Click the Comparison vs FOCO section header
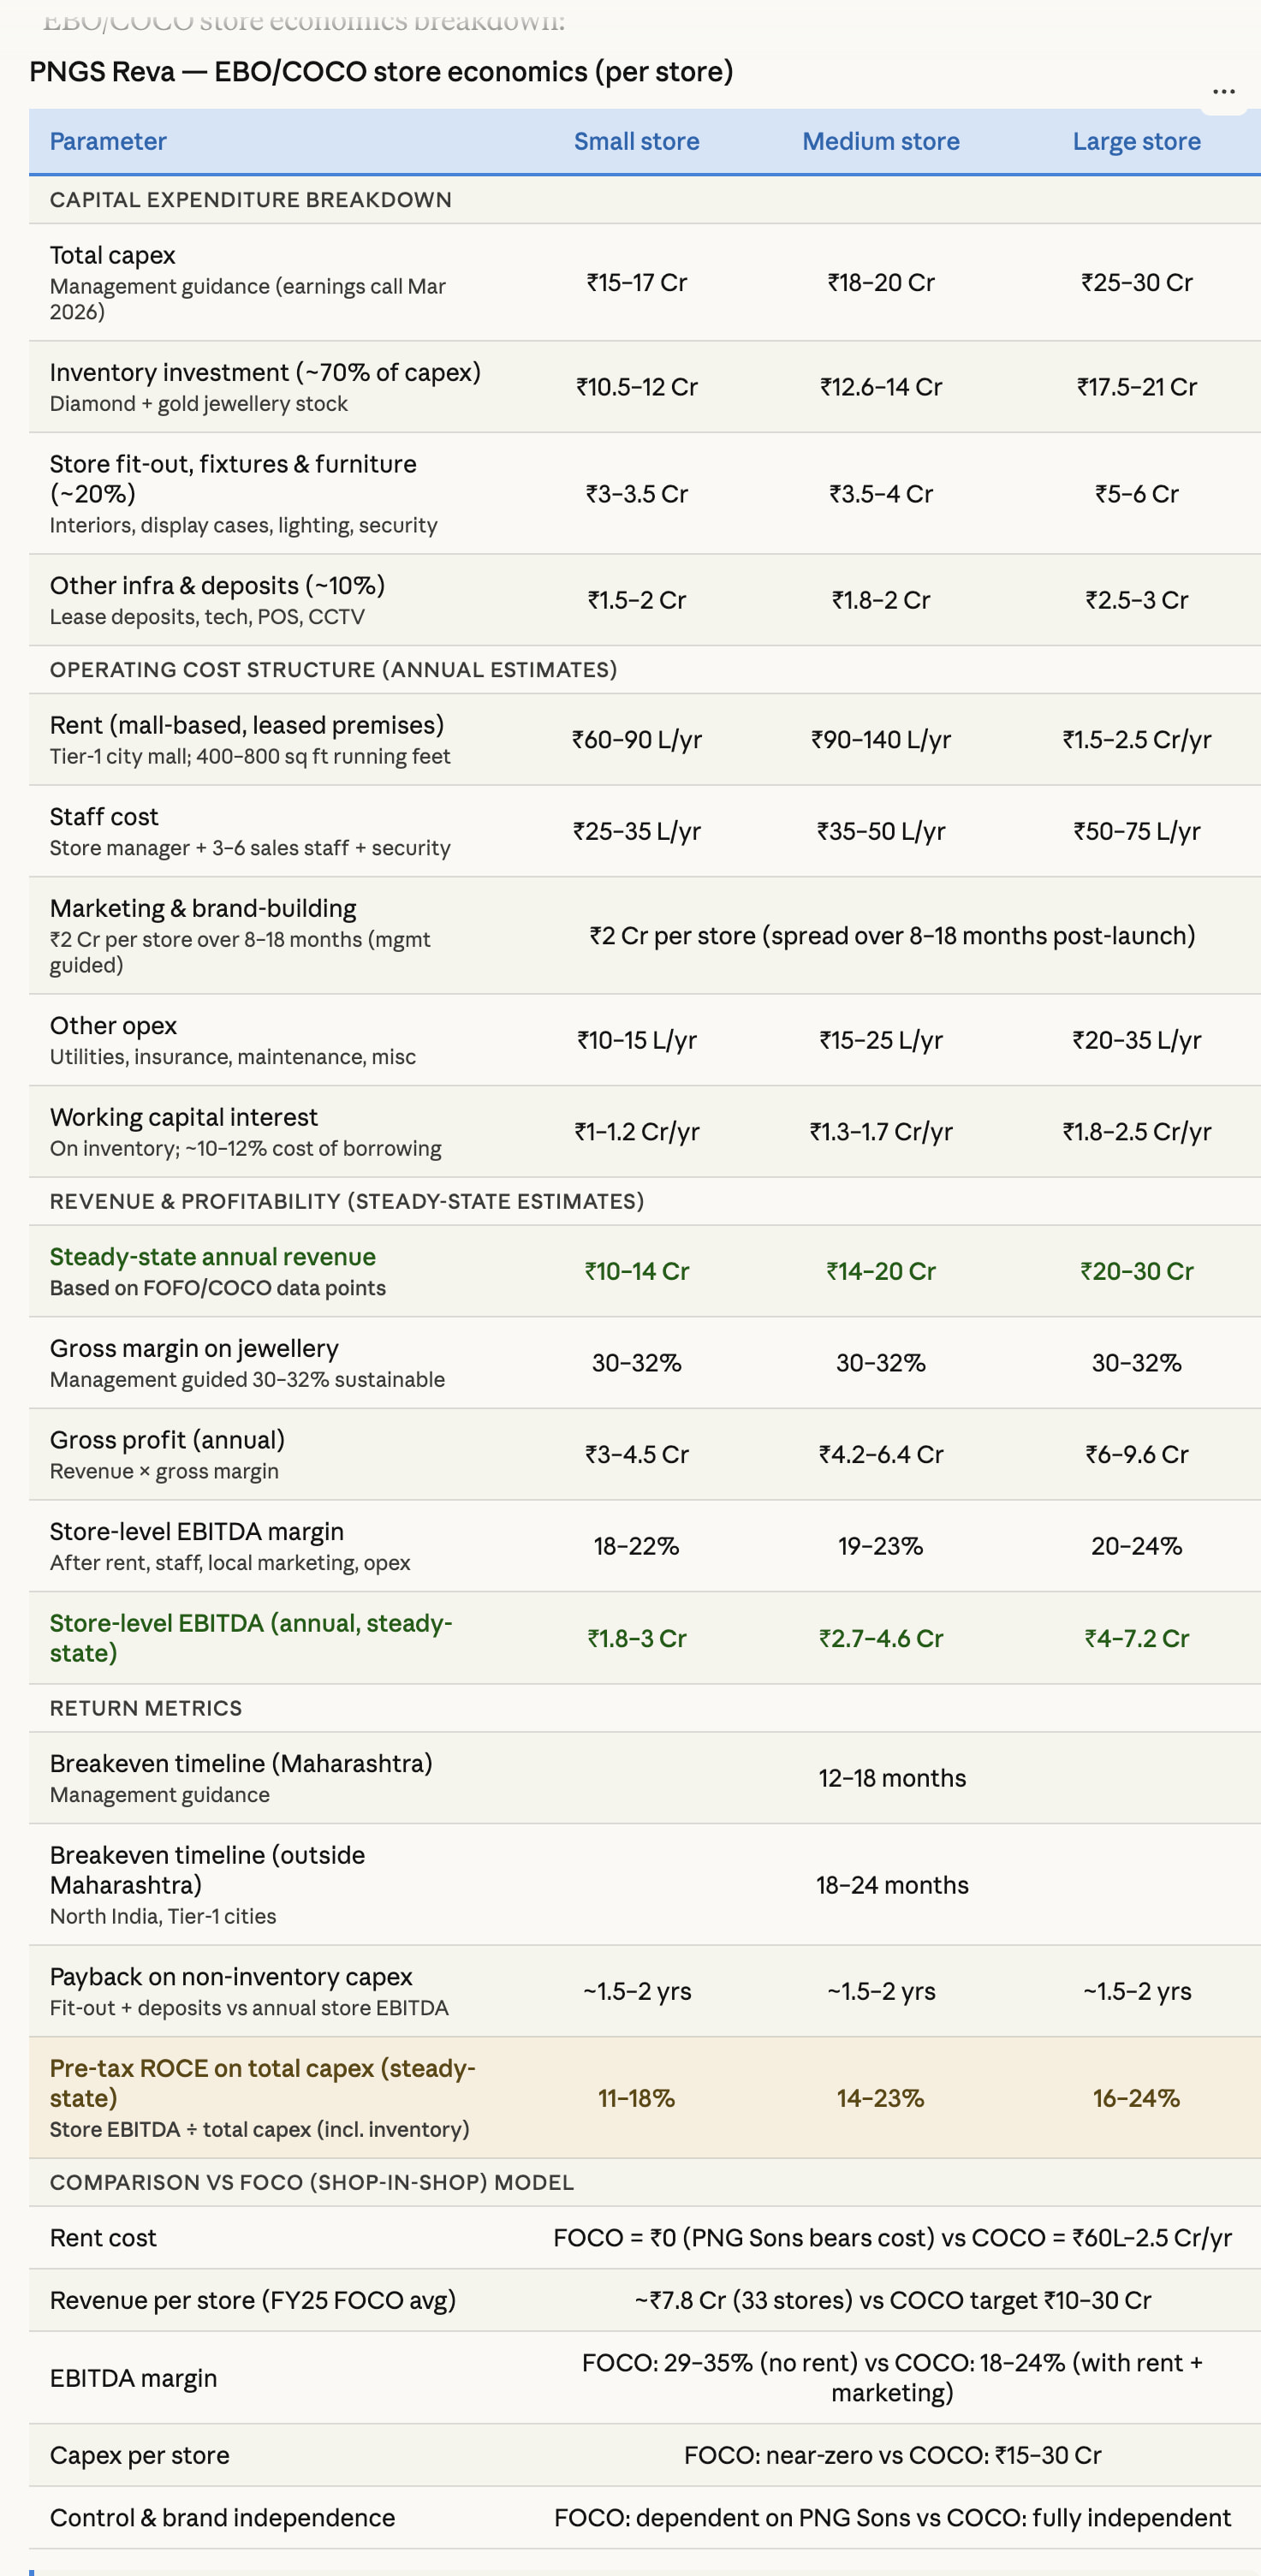 pos(311,2182)
